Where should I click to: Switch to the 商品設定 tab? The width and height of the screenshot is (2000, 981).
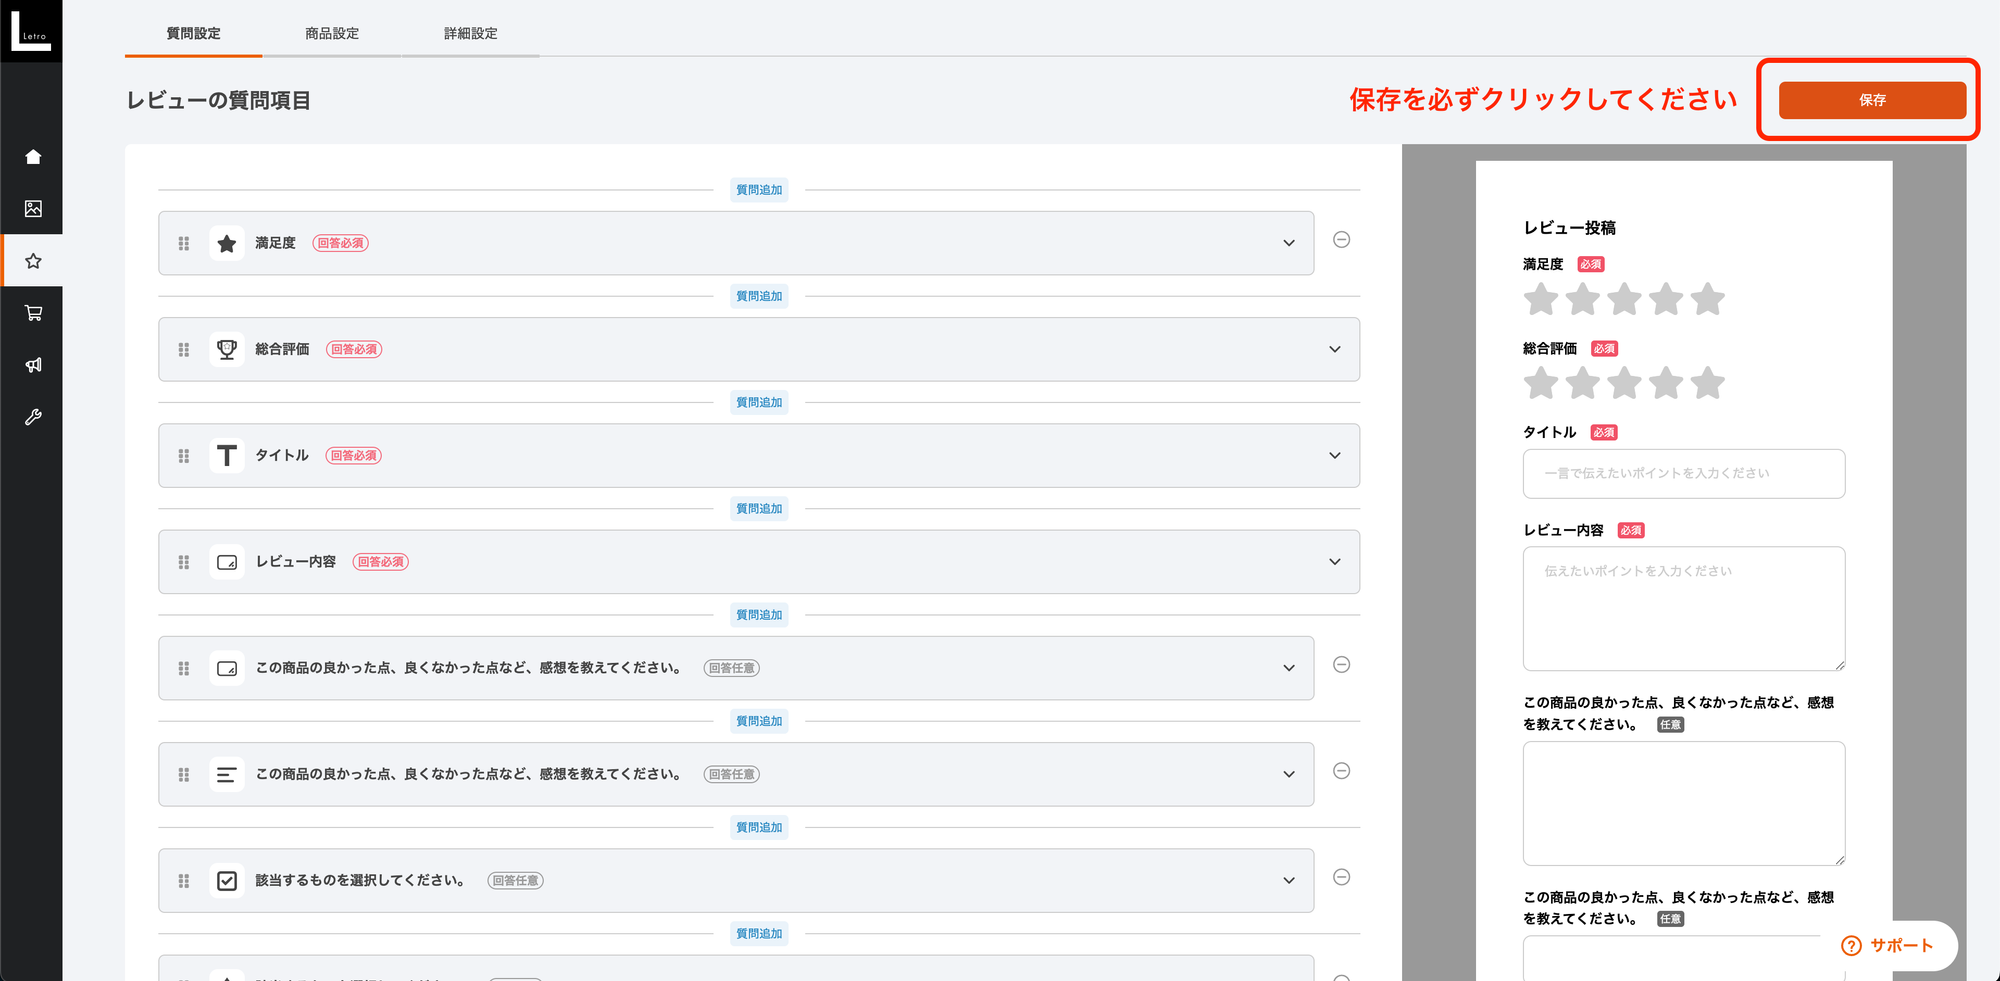[332, 34]
